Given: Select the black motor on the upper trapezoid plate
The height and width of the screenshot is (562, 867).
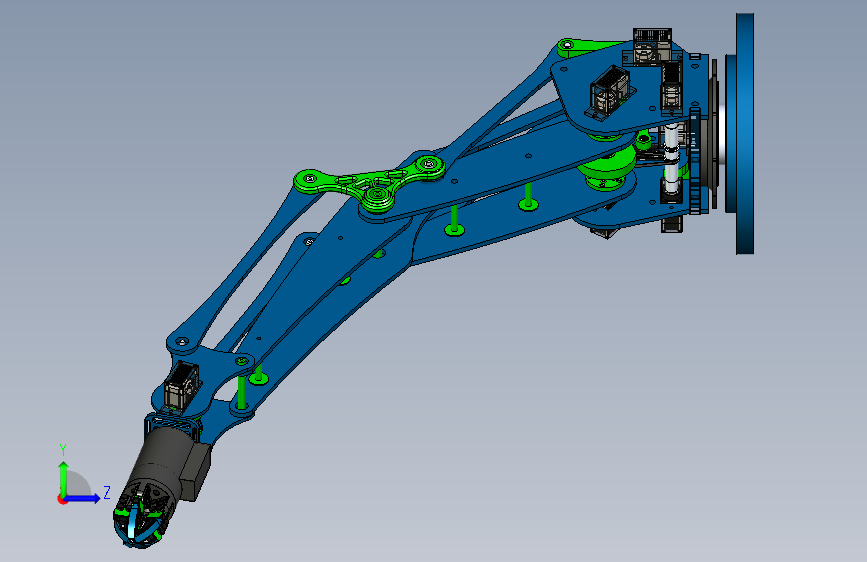Looking at the screenshot, I should (611, 91).
